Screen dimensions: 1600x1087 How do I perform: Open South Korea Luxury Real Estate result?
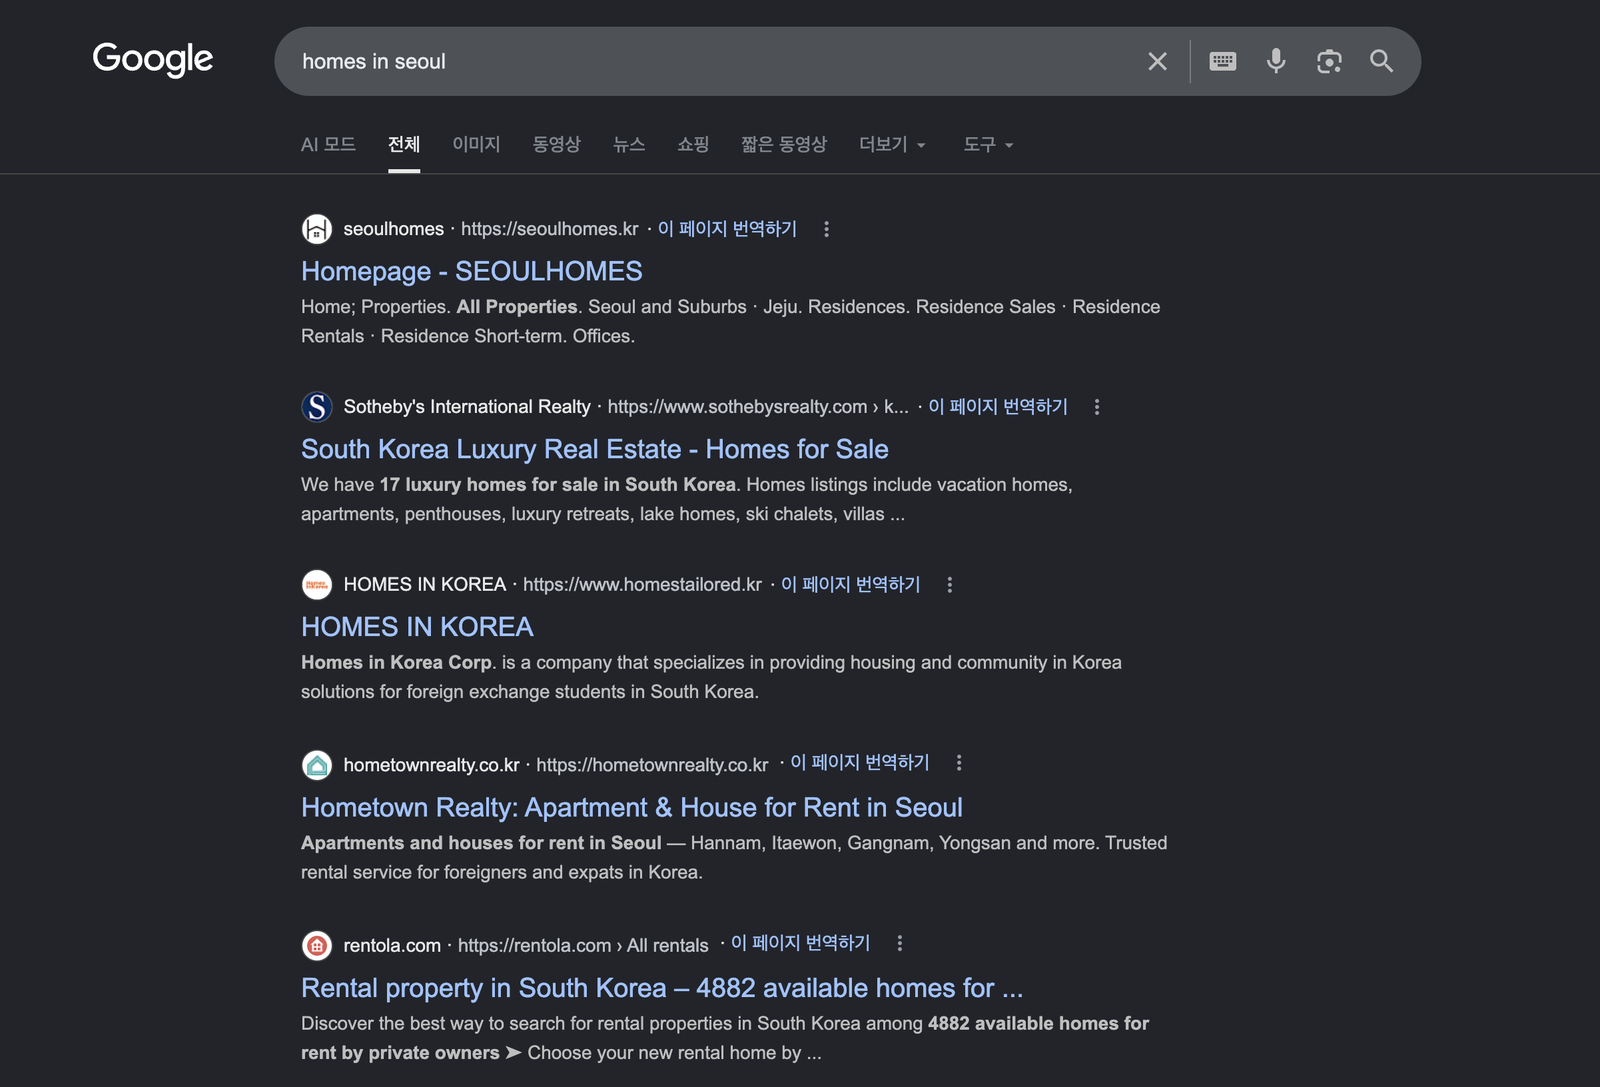[x=595, y=449]
